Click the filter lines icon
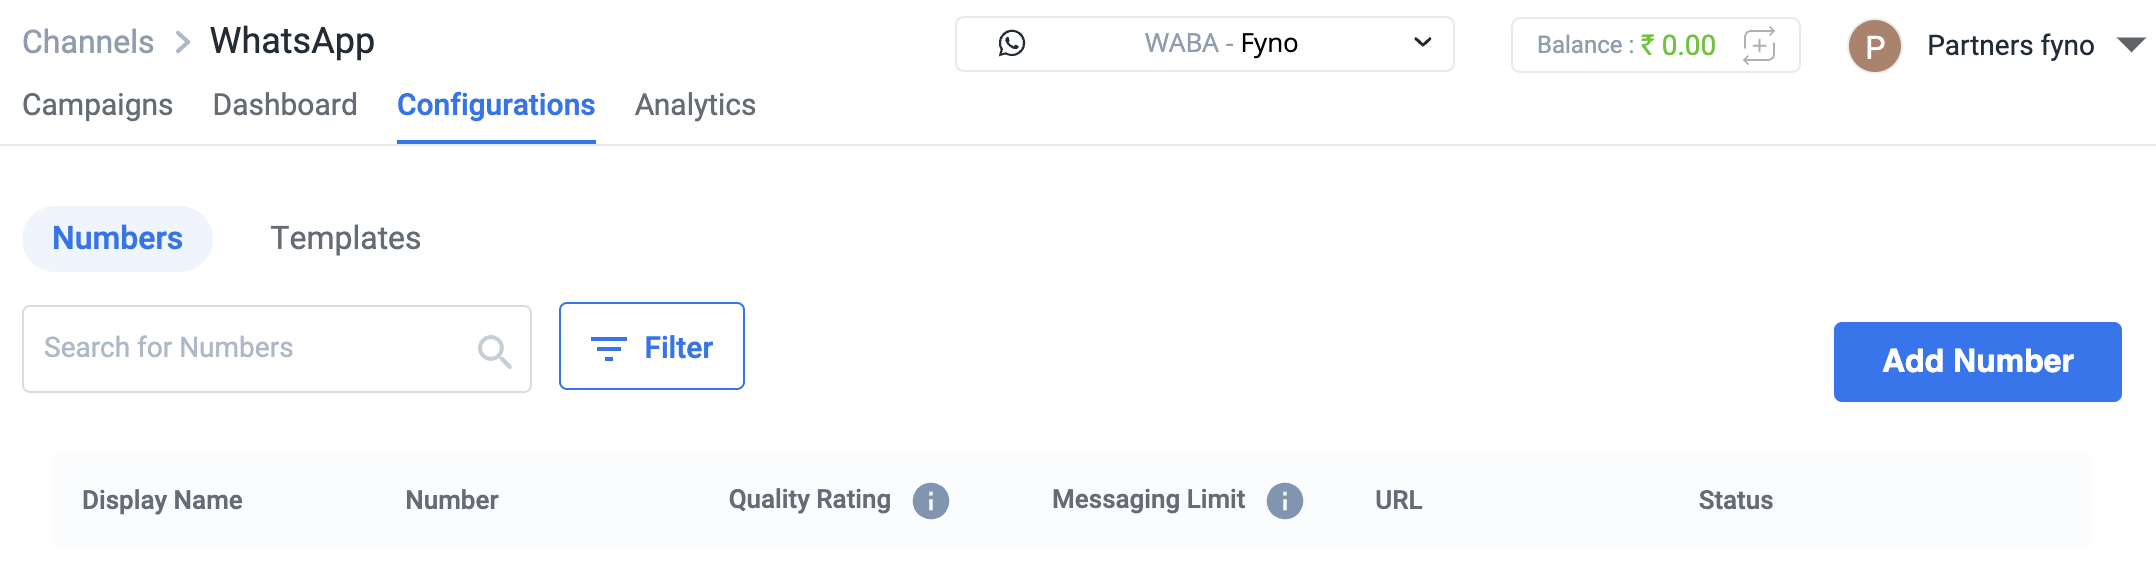The height and width of the screenshot is (574, 2156). coord(608,348)
